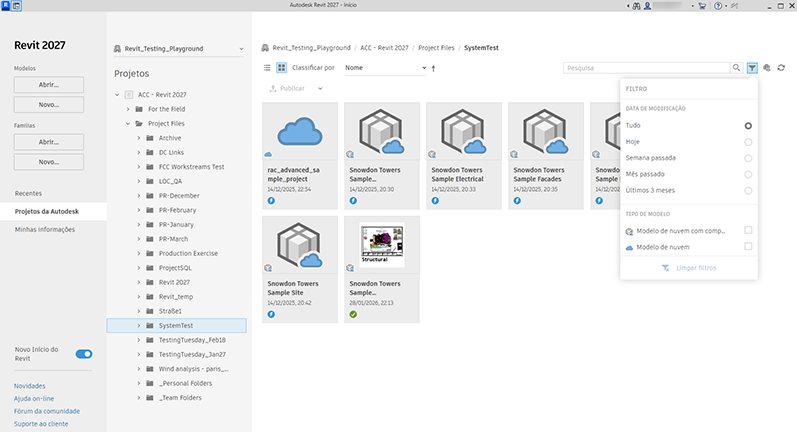Expand the For the Field folder

pyautogui.click(x=128, y=109)
